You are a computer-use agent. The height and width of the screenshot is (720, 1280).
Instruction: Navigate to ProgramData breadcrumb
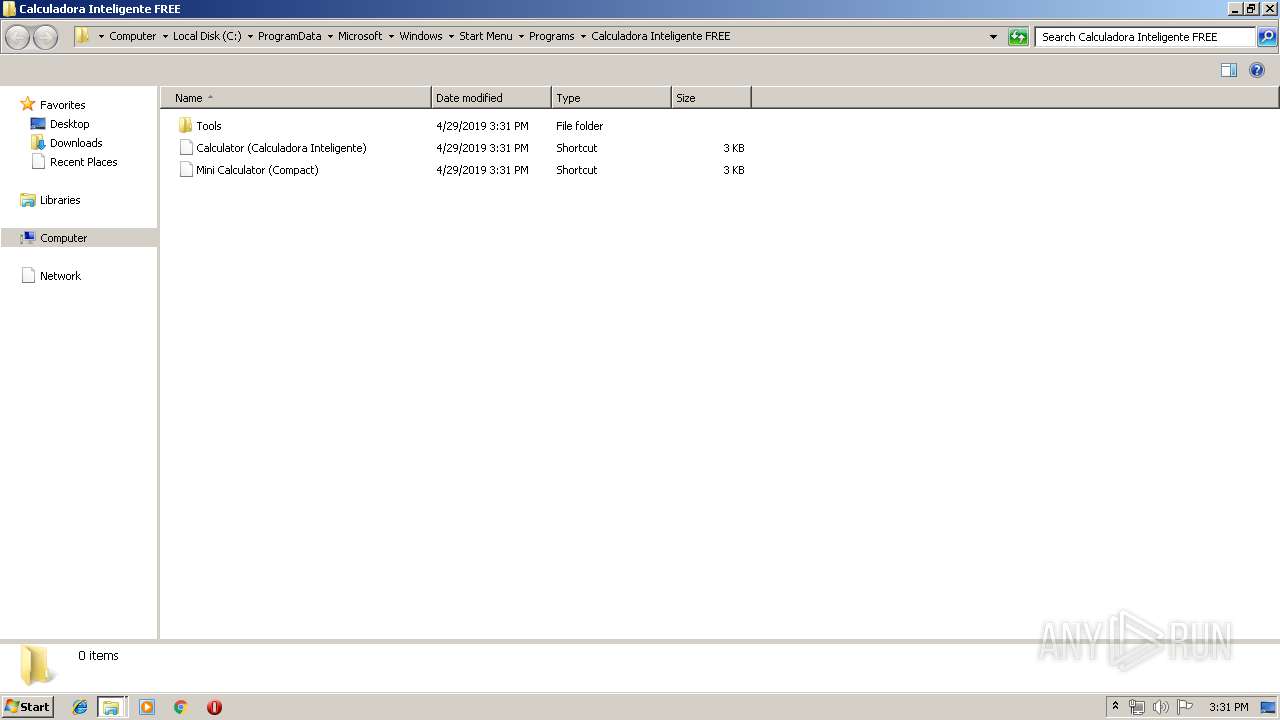click(290, 36)
